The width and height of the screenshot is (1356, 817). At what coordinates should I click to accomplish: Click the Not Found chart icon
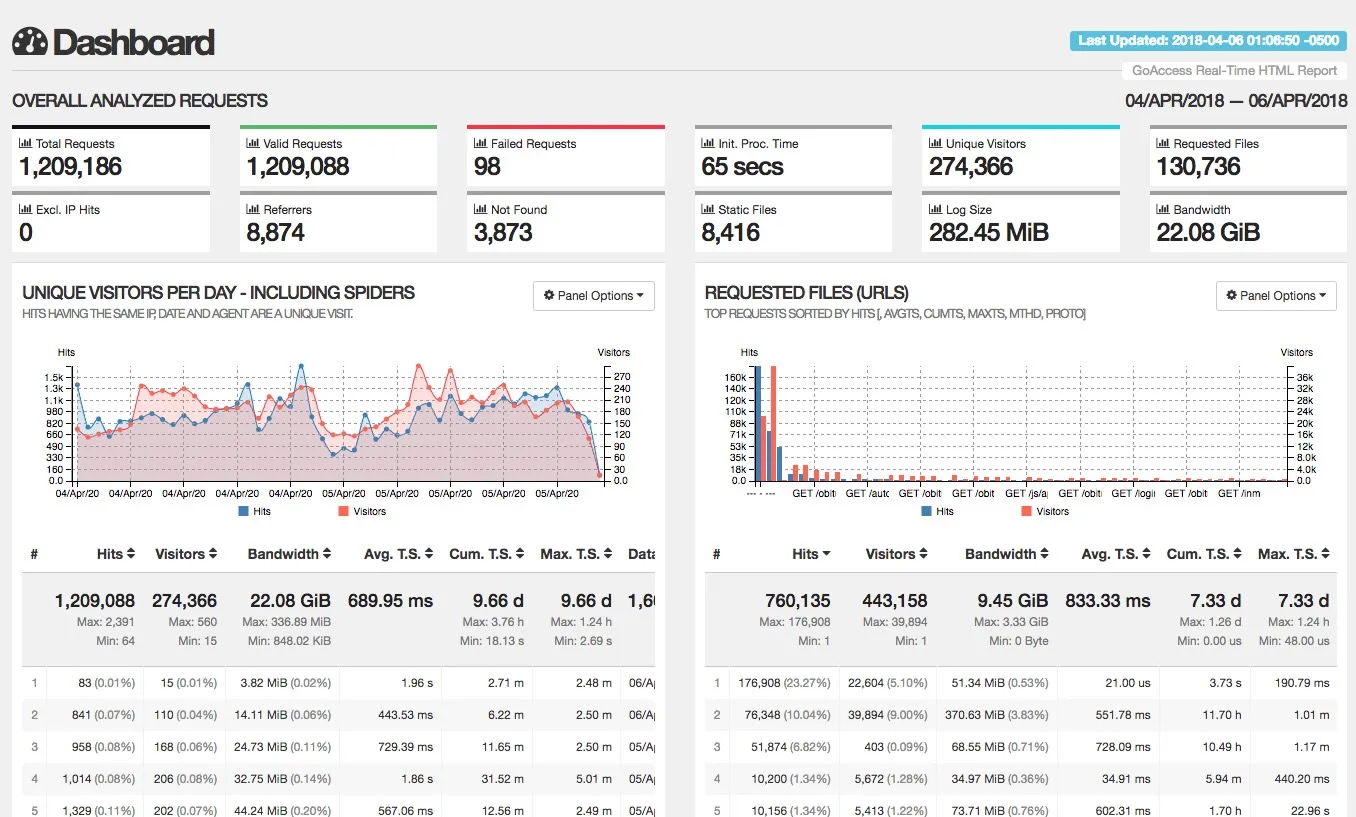click(x=481, y=210)
